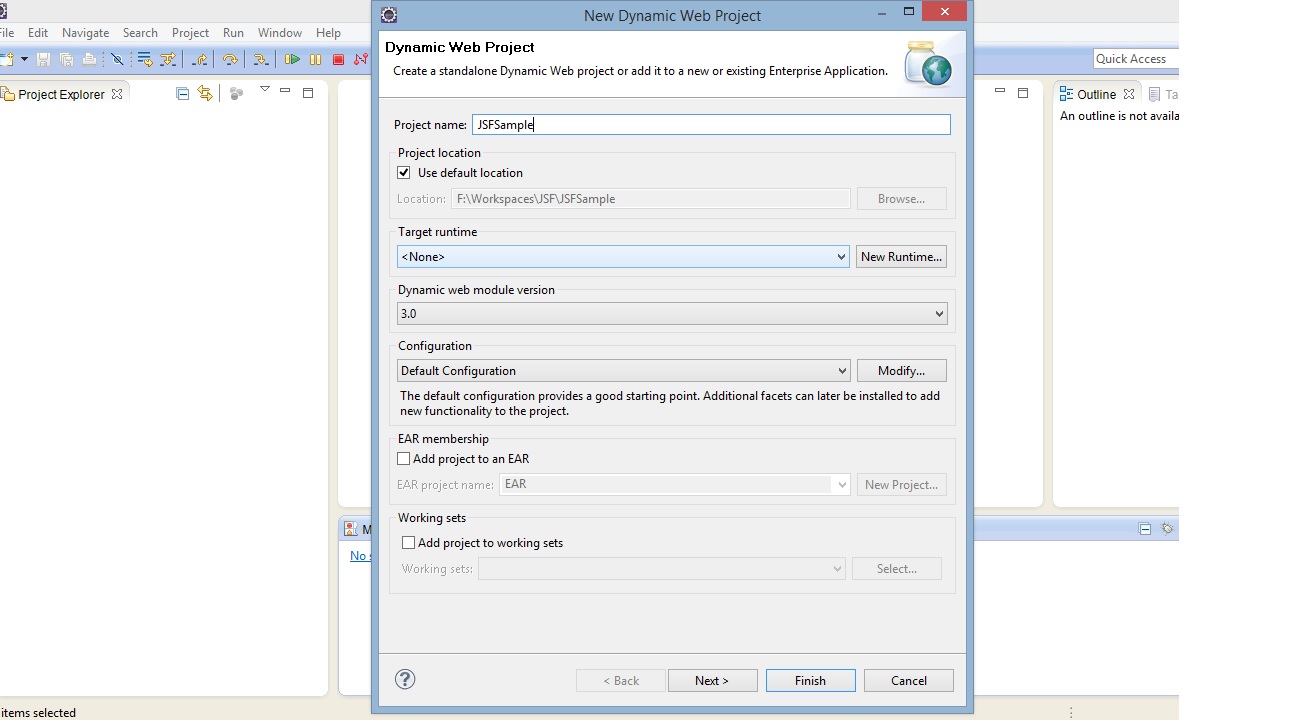Open the Navigate menu

click(85, 33)
